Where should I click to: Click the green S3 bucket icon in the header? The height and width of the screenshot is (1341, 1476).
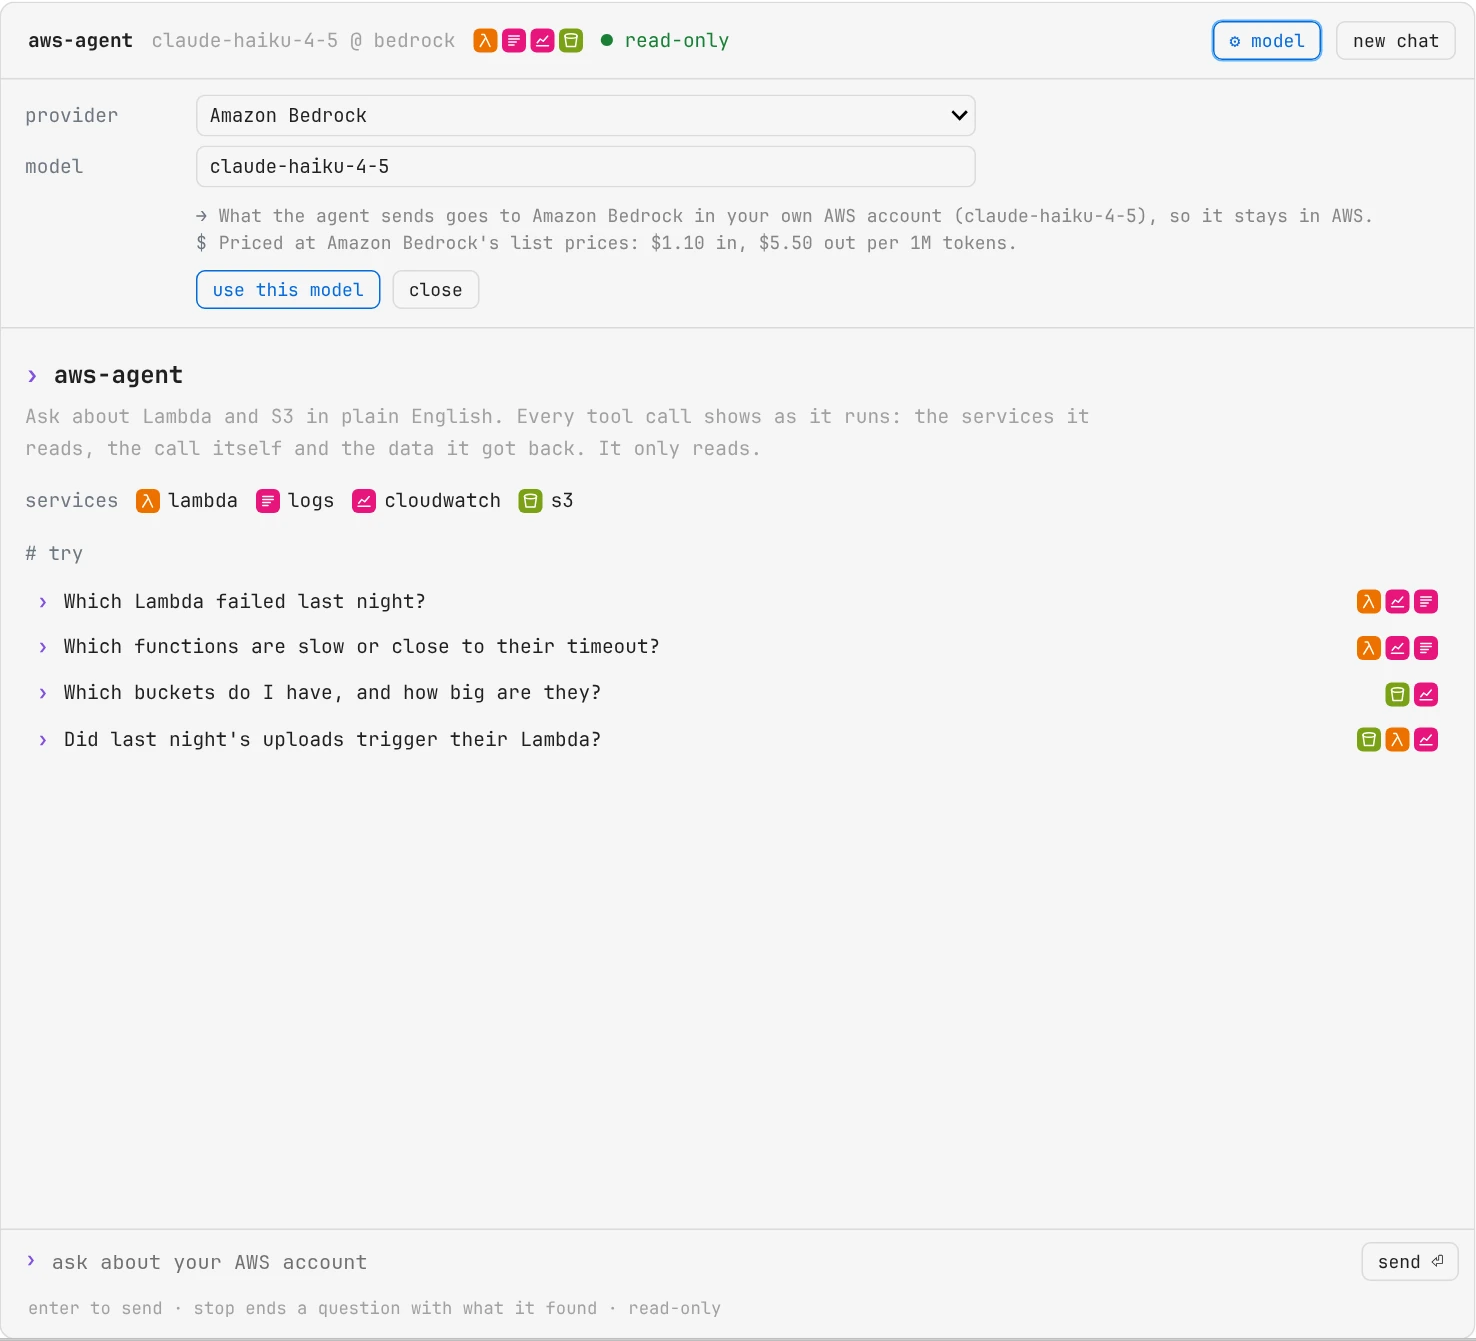point(571,41)
